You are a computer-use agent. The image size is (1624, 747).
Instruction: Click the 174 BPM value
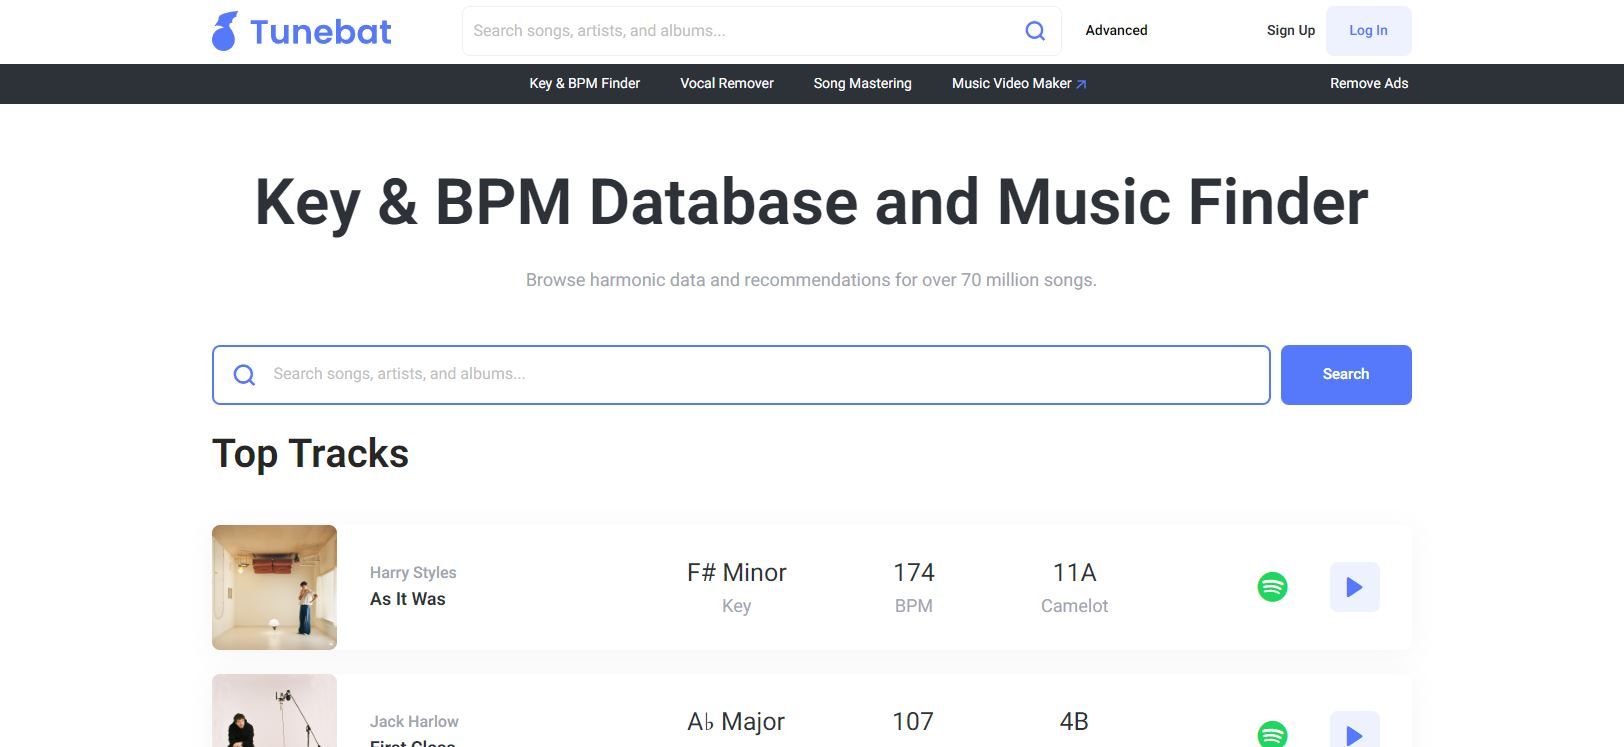pyautogui.click(x=914, y=573)
